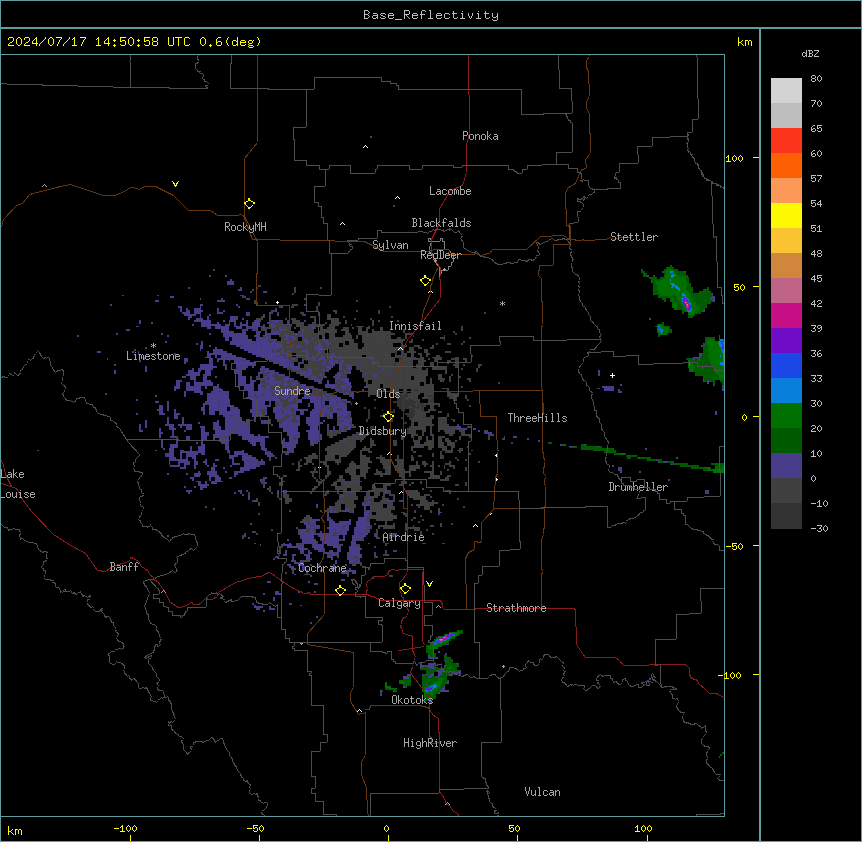The image size is (862, 842).
Task: Pick the slate-blue 0–10 dBZ legend swatch
Action: [786, 466]
